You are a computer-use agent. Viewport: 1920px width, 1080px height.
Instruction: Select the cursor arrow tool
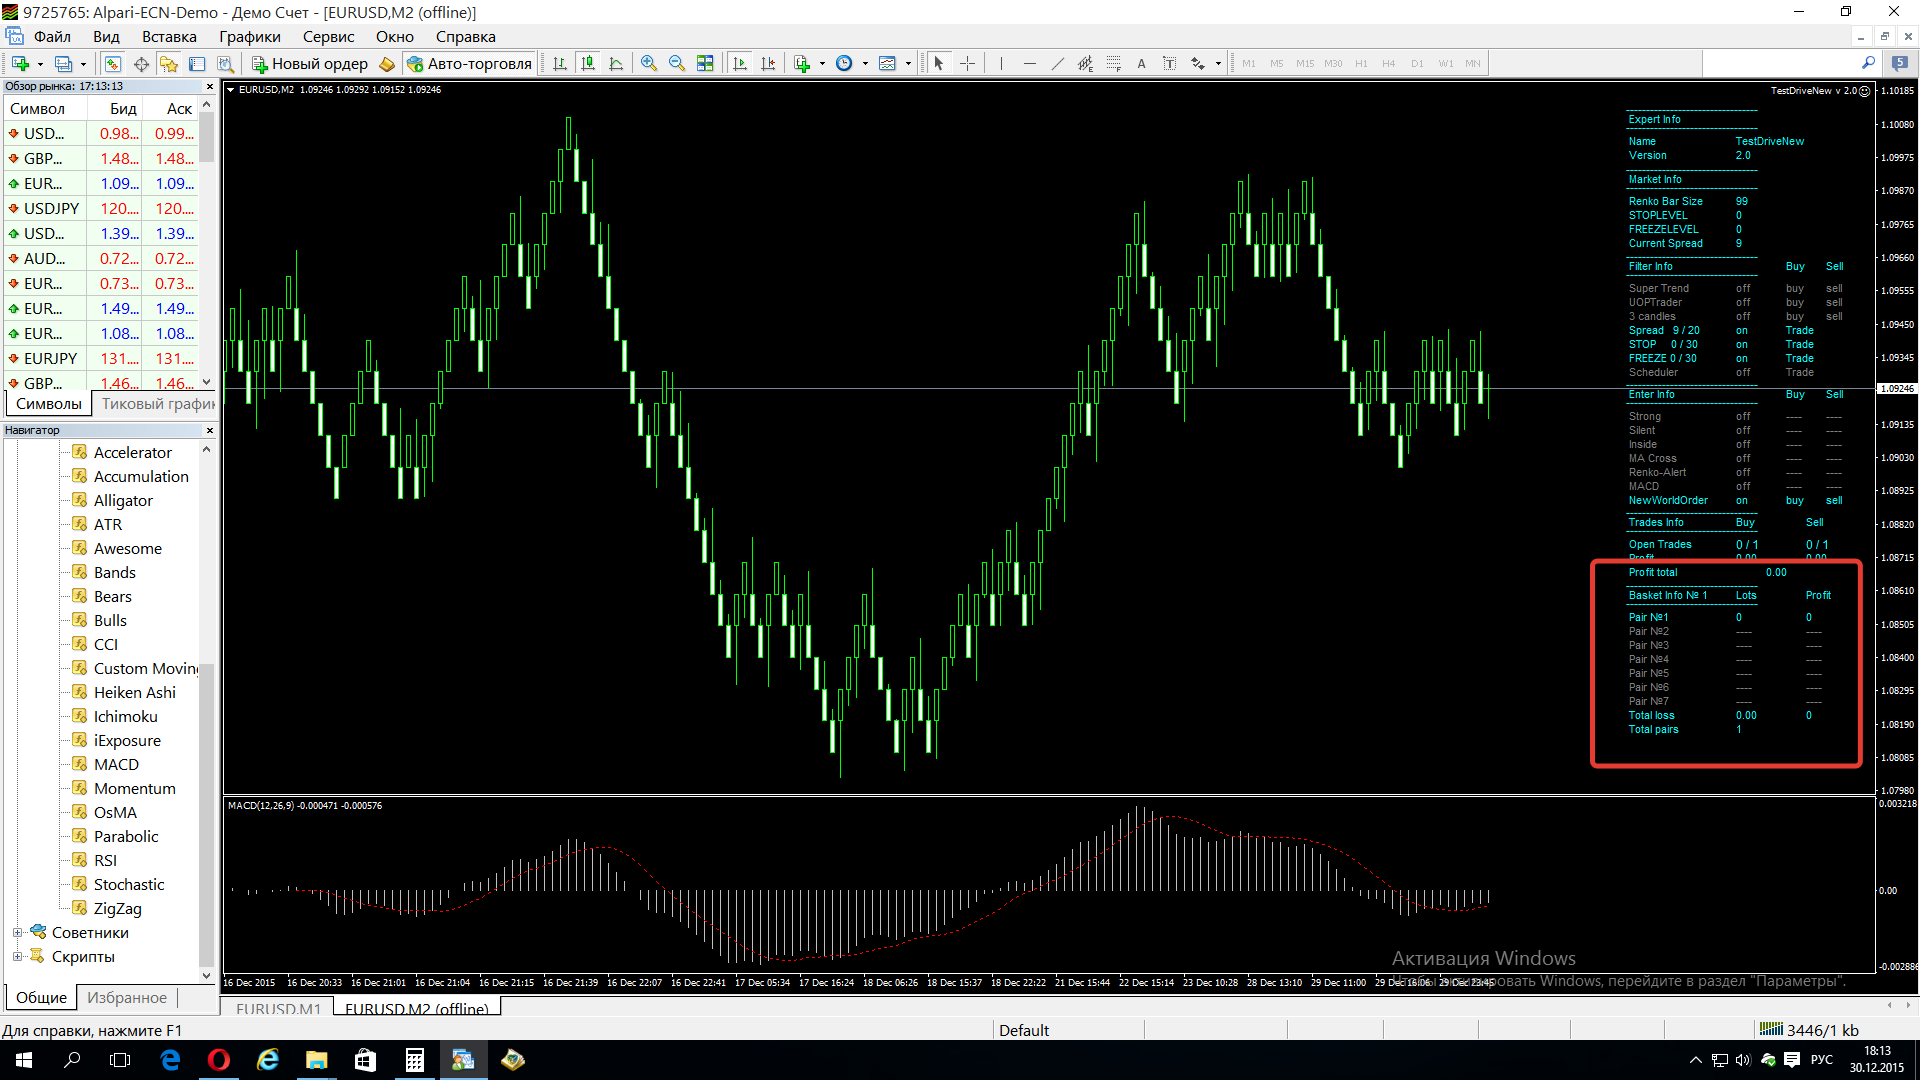pos(938,63)
